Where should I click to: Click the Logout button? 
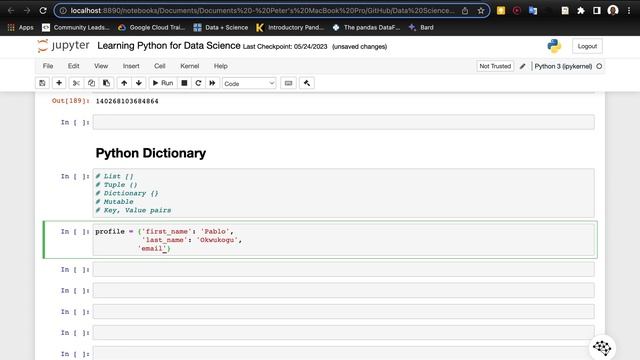(587, 46)
